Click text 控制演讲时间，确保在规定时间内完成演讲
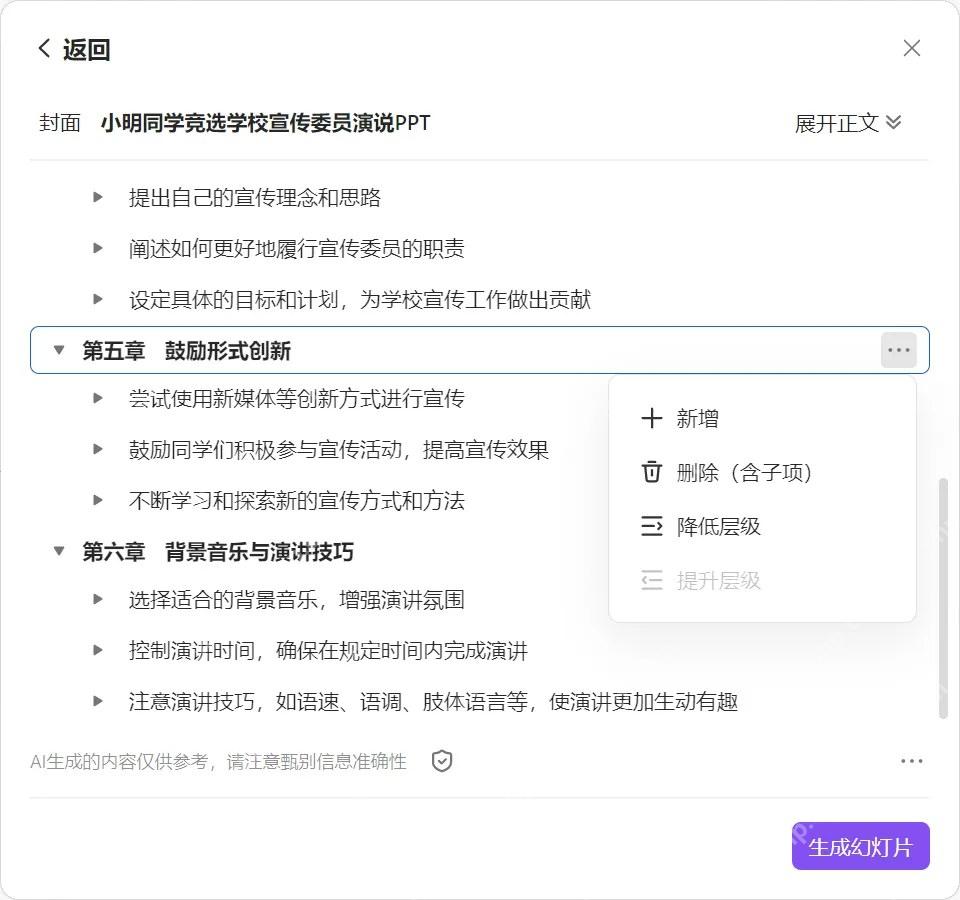 (x=328, y=650)
